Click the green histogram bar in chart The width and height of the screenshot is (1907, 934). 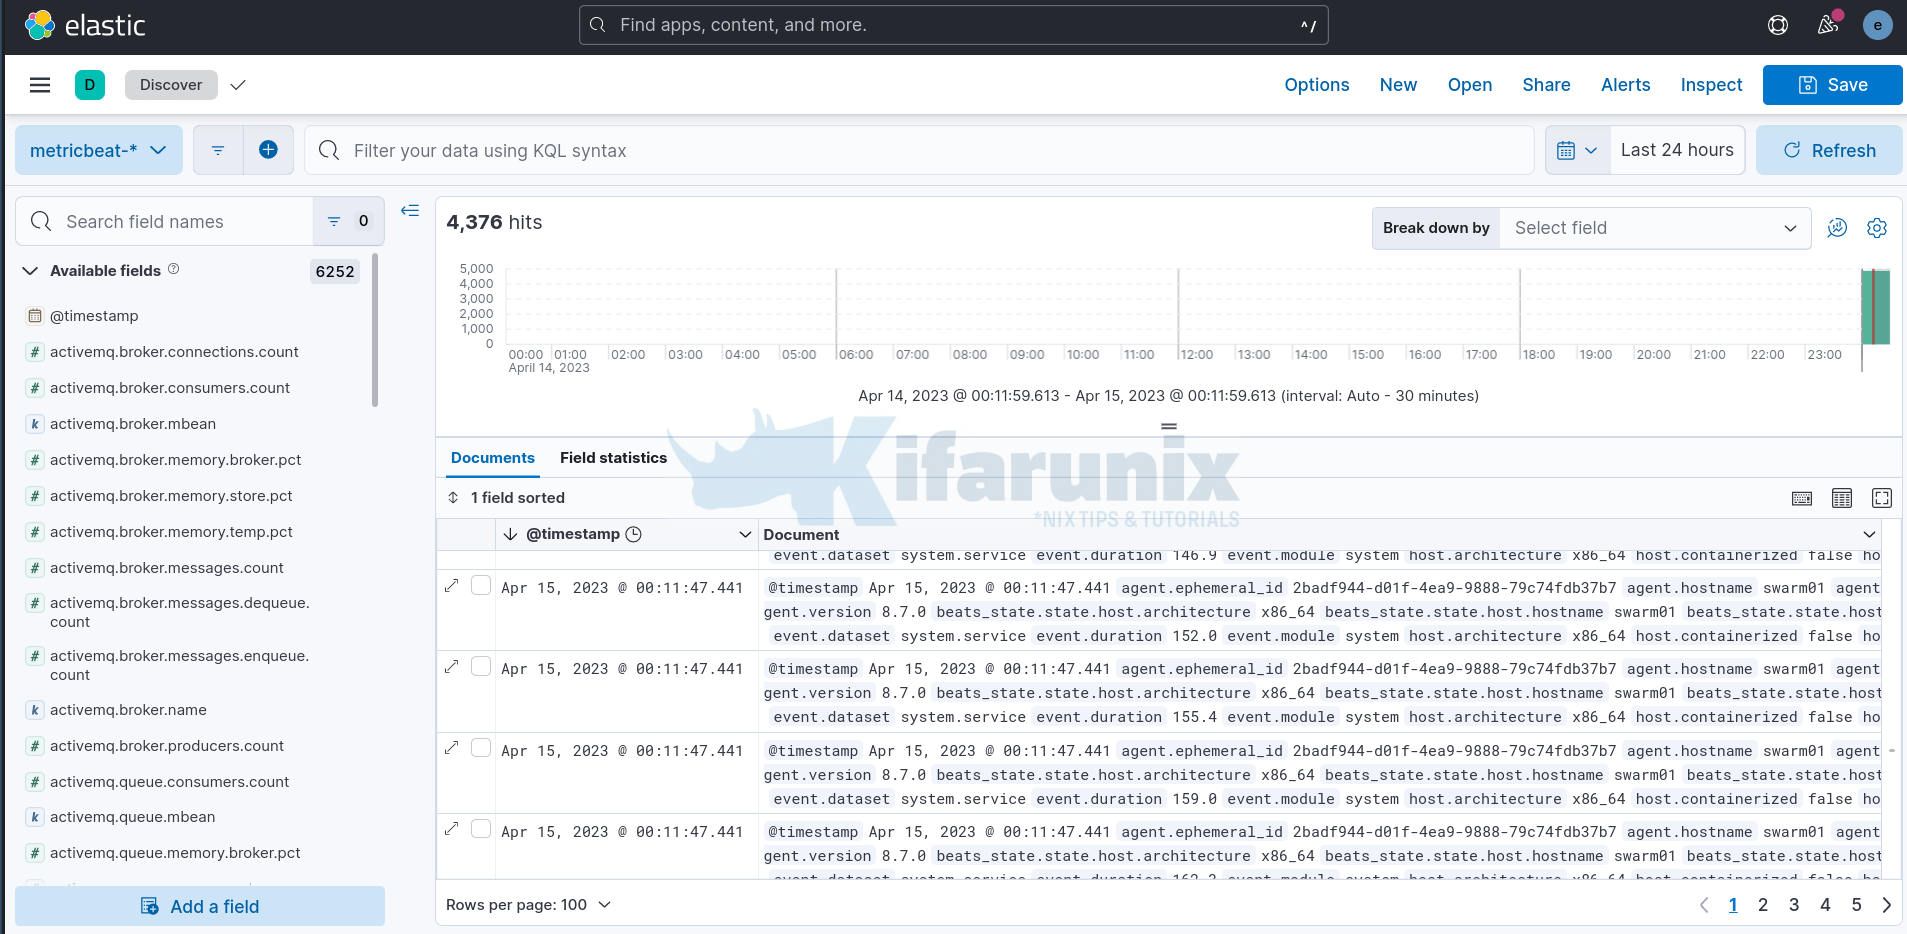(1875, 307)
